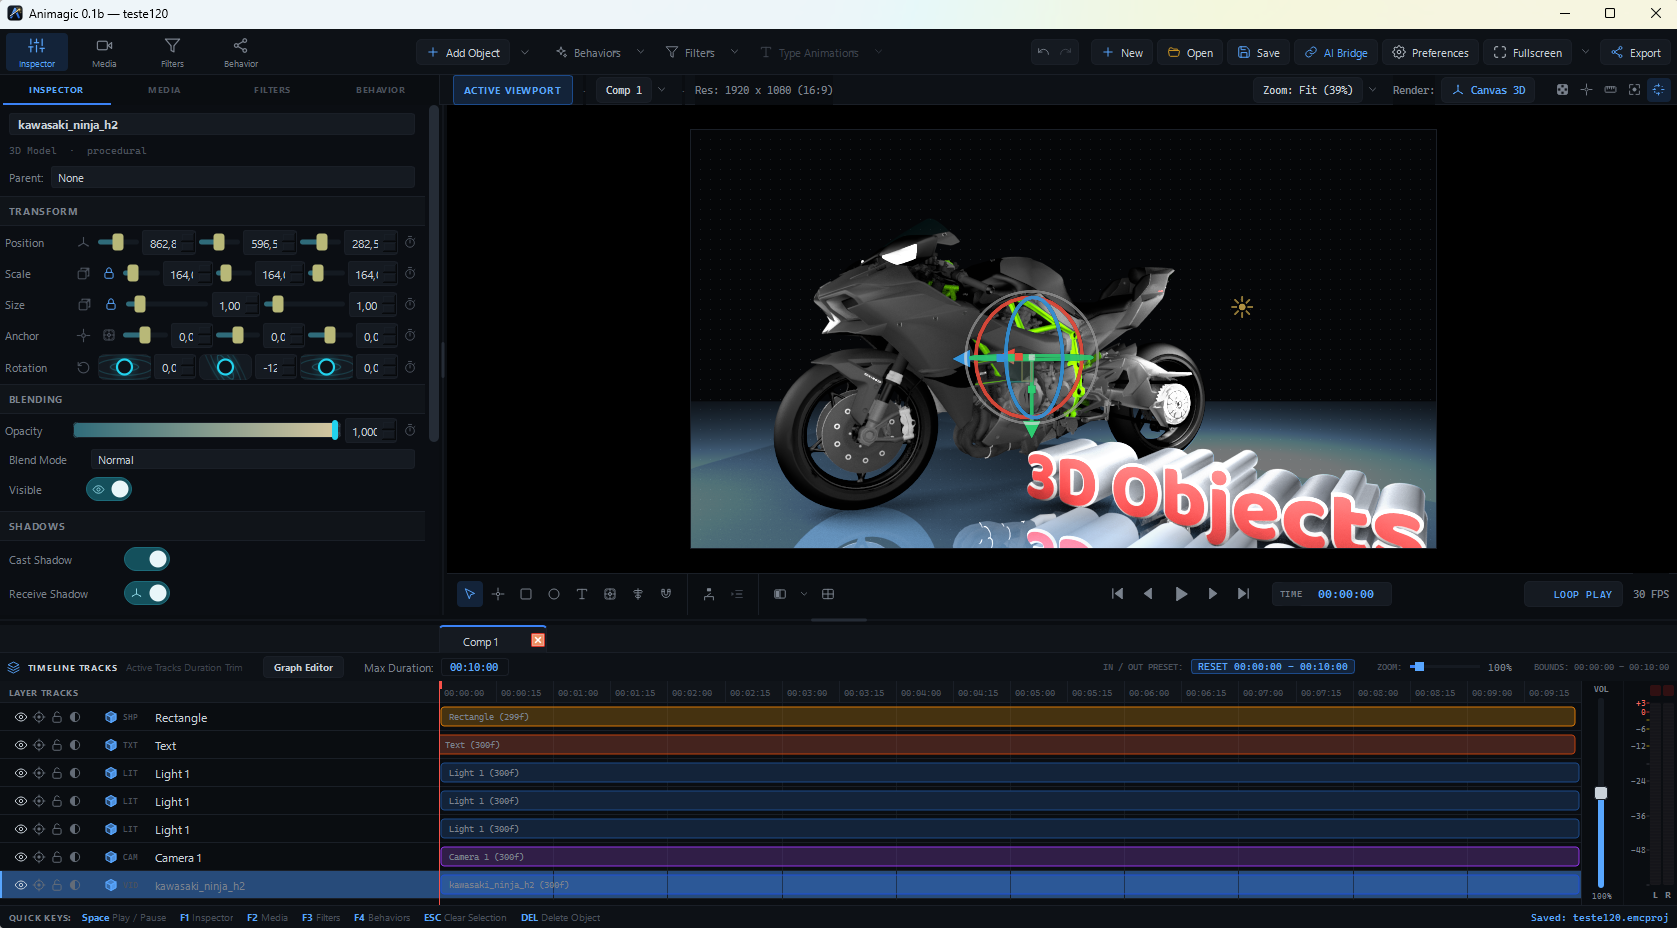Select the Comp 1 timeline tab
Image resolution: width=1677 pixels, height=928 pixels.
(x=480, y=642)
